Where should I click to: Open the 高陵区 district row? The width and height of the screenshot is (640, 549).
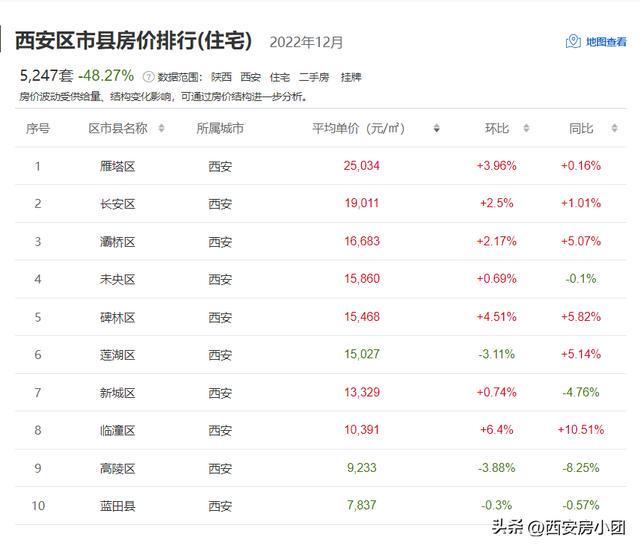(321, 468)
